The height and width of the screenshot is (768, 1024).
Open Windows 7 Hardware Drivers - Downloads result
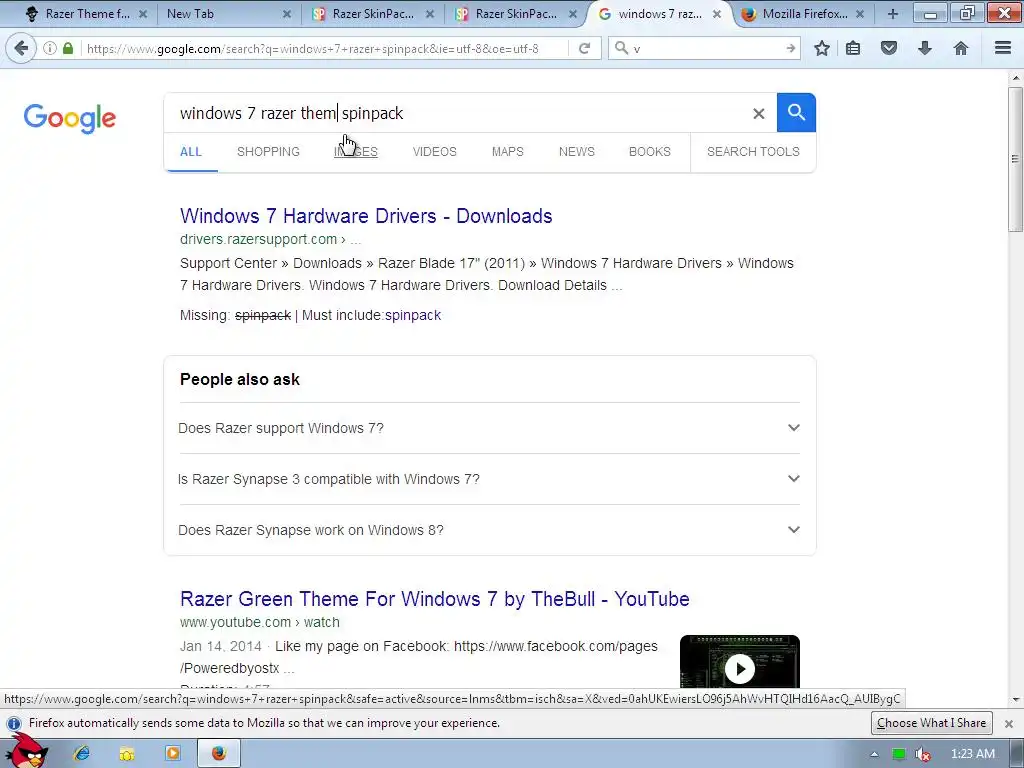click(366, 216)
